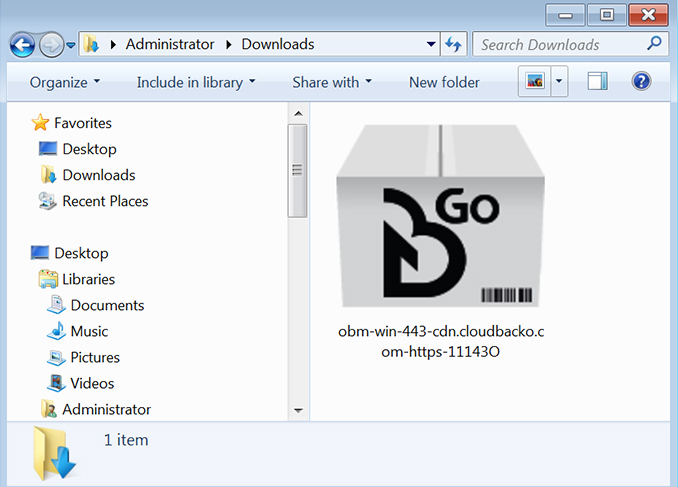Screen dimensions: 678x487
Task: Expand the arrow before Administrator breadcrumb
Action: [113, 44]
